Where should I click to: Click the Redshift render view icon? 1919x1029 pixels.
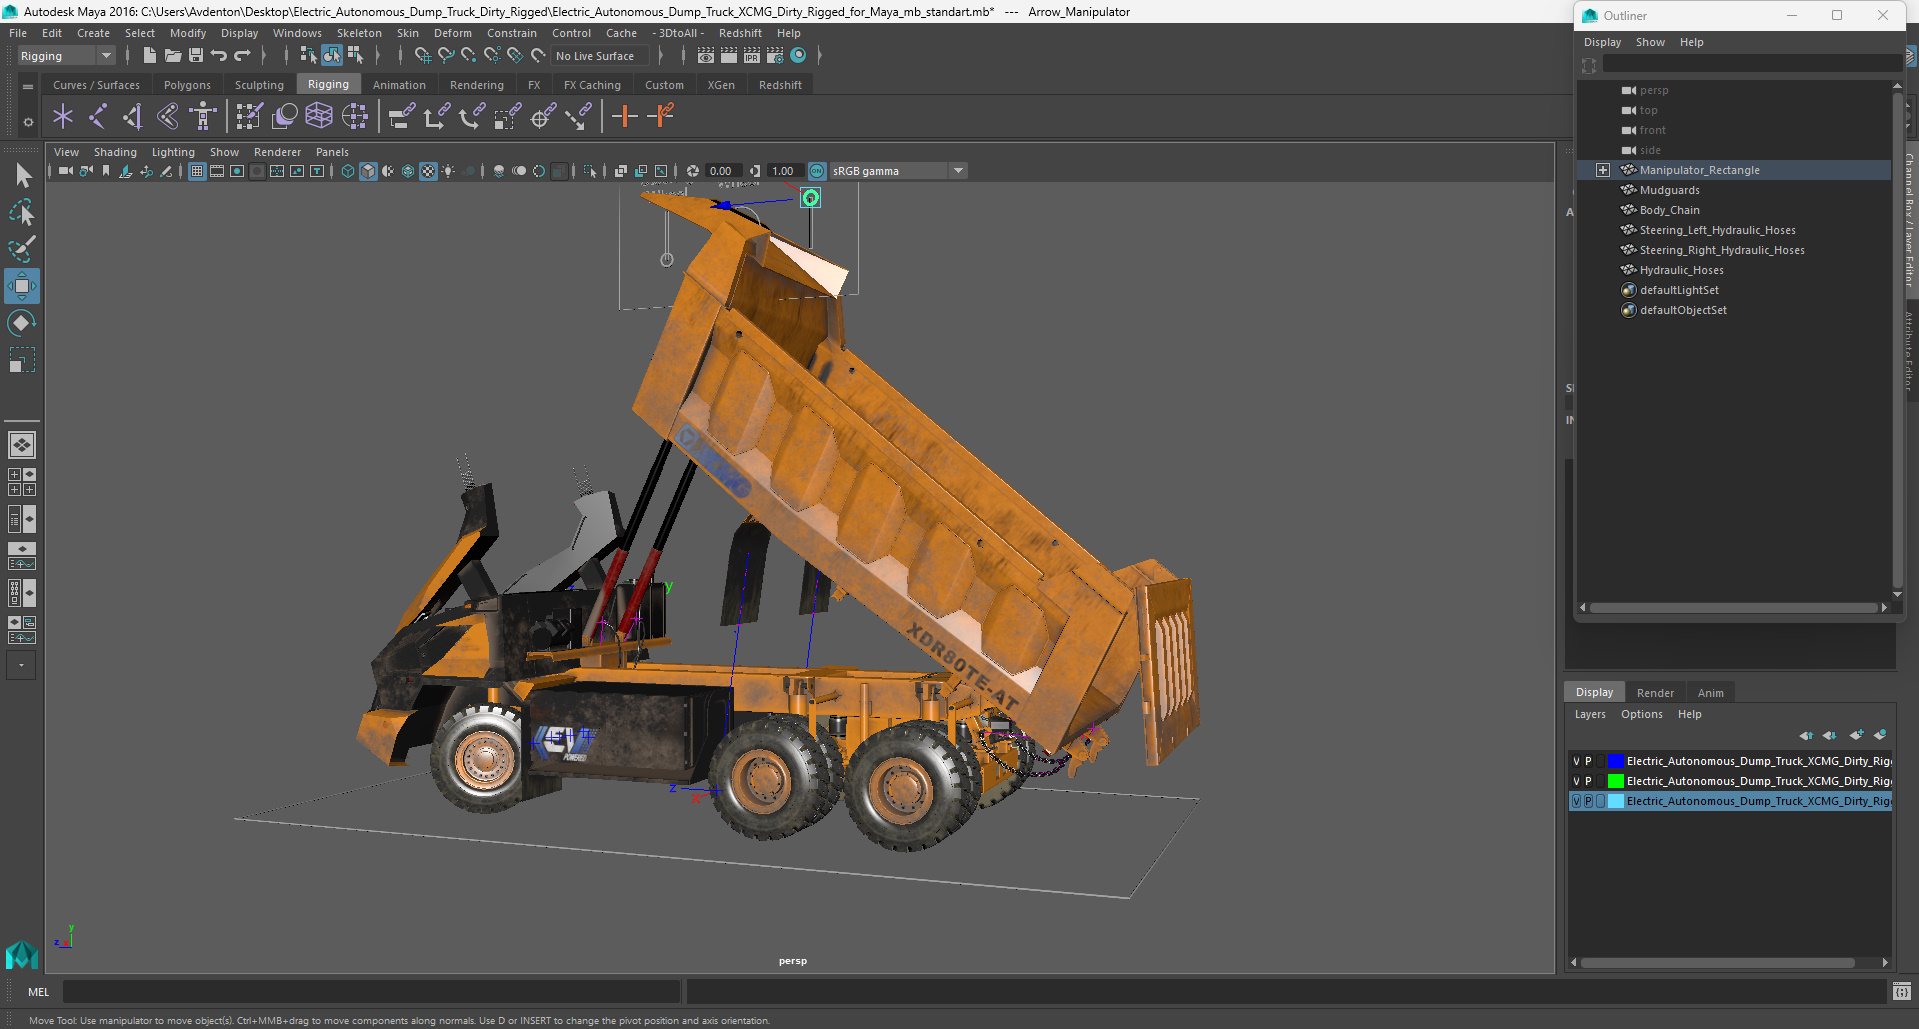click(x=798, y=56)
